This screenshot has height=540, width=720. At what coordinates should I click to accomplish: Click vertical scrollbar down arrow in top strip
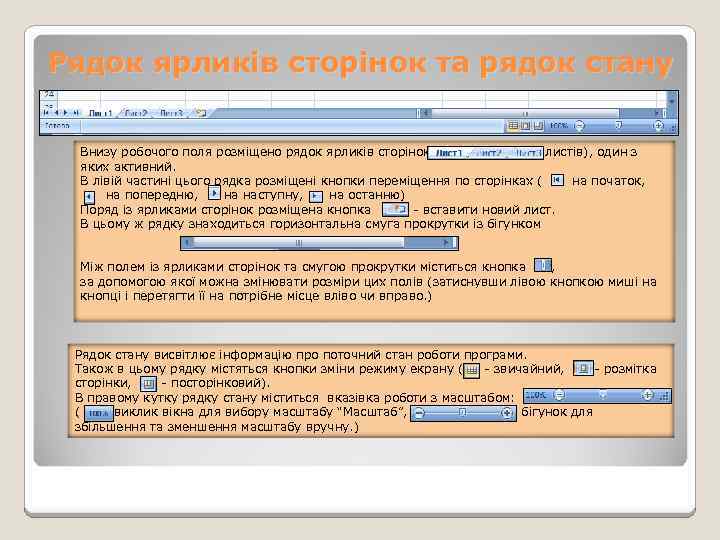tap(672, 99)
